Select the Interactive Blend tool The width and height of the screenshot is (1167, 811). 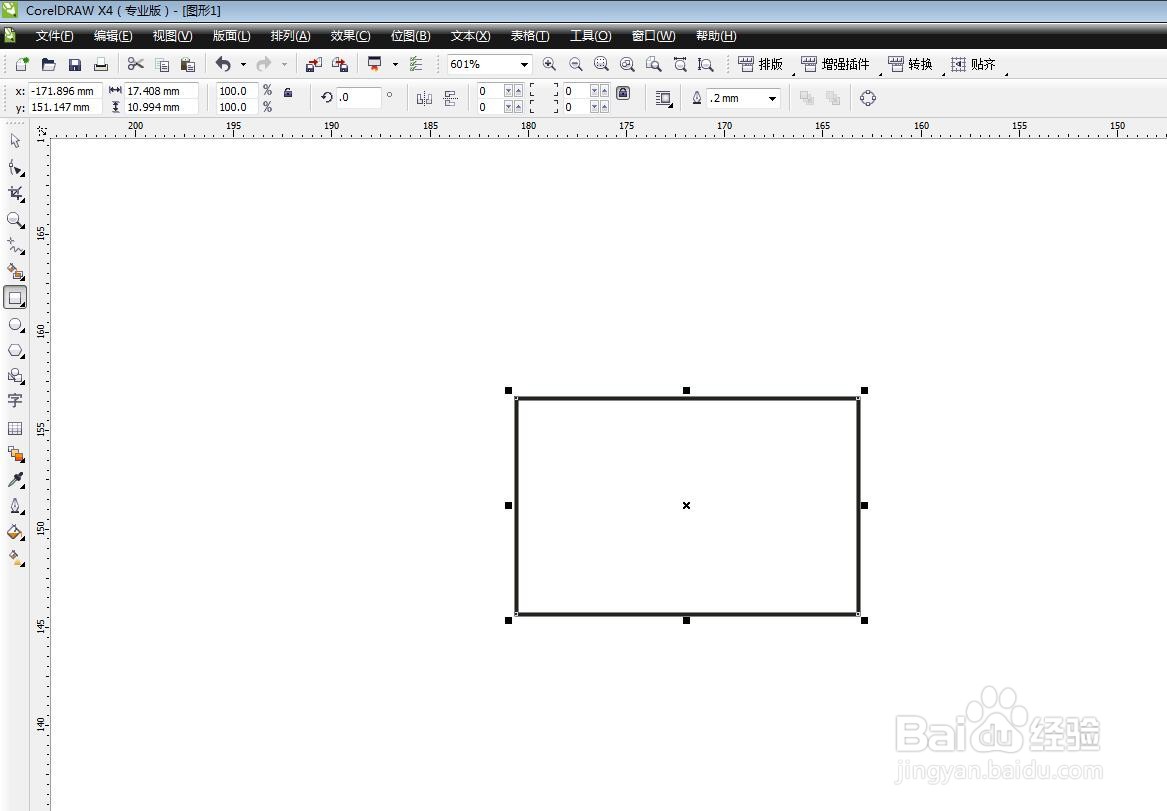point(15,454)
